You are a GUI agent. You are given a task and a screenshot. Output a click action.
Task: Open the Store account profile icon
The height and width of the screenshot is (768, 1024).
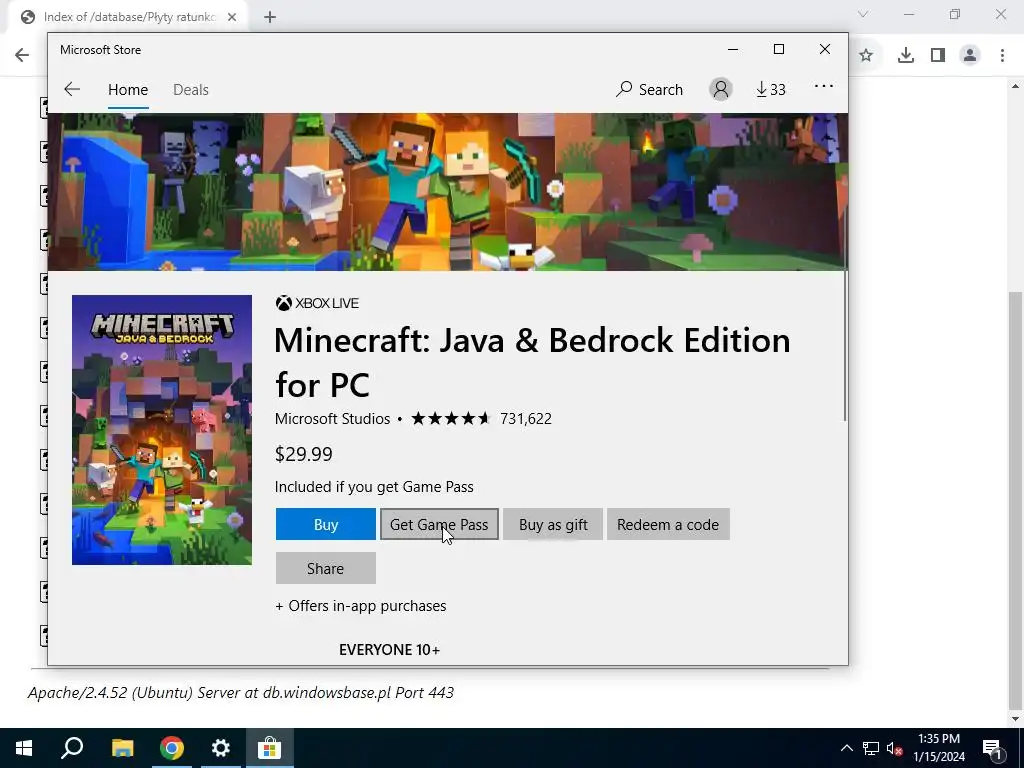tap(721, 89)
